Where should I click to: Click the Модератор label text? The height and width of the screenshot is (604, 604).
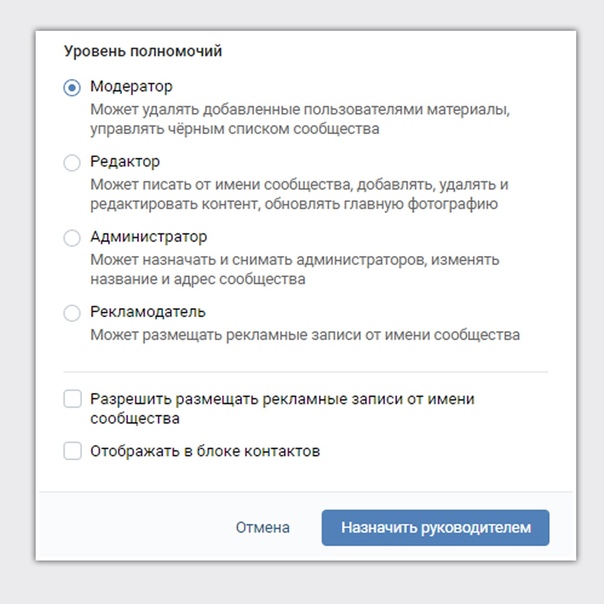click(131, 87)
